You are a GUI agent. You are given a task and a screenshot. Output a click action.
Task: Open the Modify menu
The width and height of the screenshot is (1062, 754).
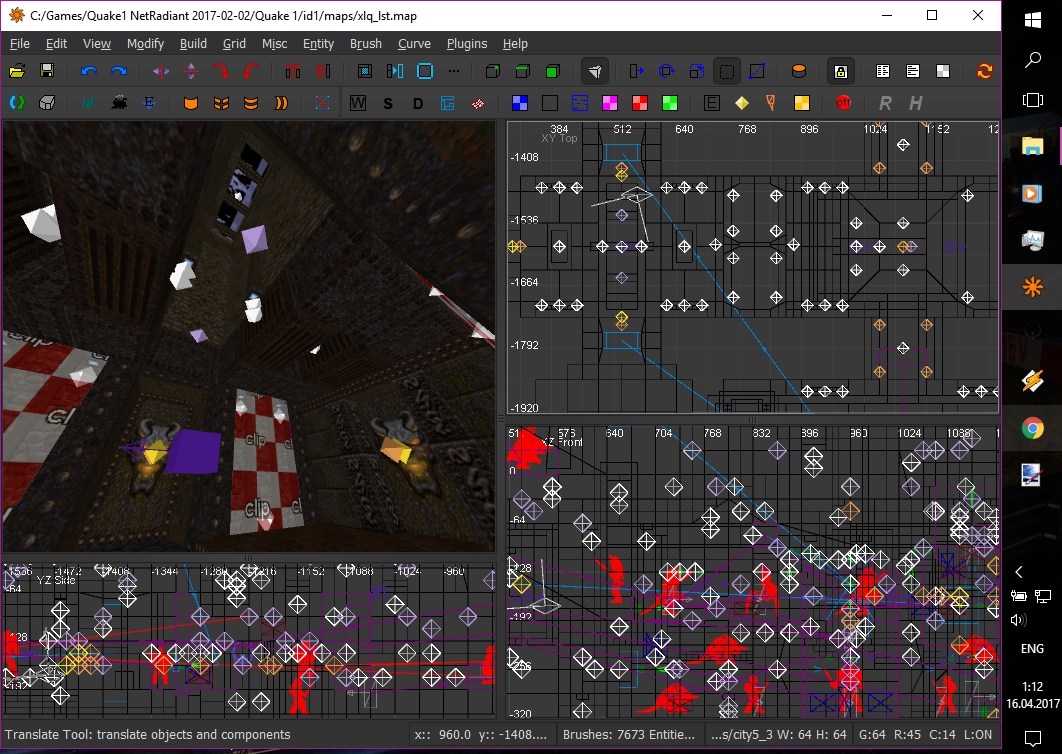[145, 43]
